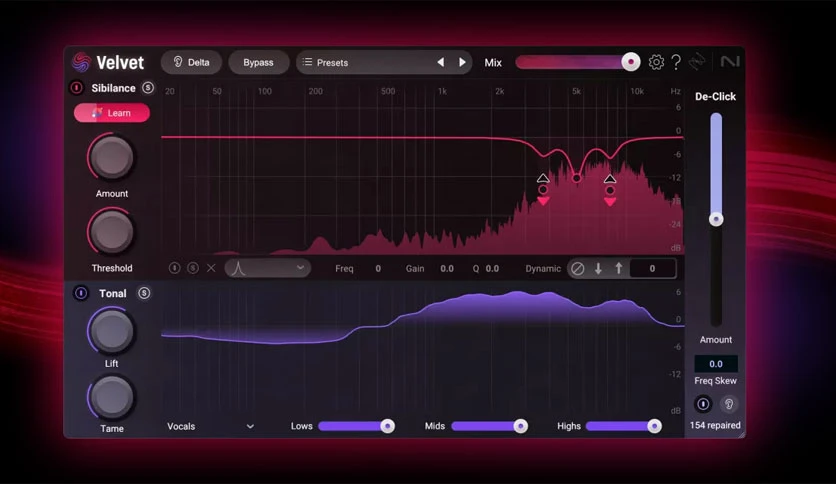Solo the selected EQ band
The width and height of the screenshot is (836, 484).
click(x=193, y=268)
